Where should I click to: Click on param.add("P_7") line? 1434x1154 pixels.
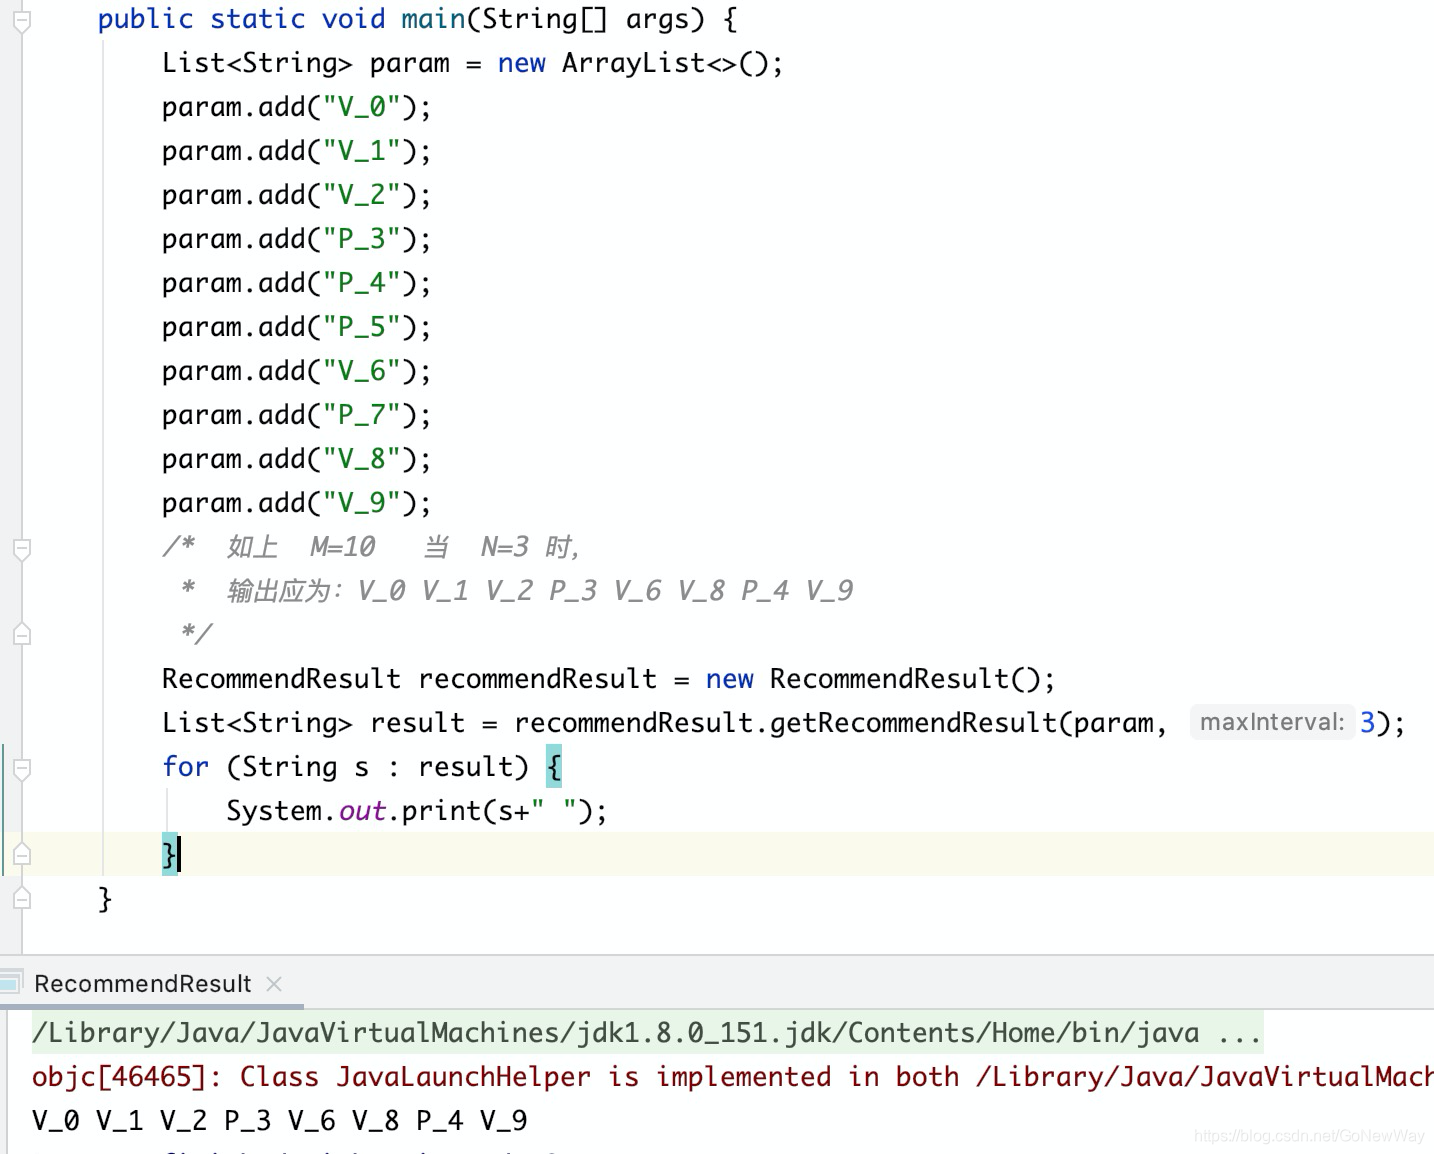pyautogui.click(x=296, y=415)
